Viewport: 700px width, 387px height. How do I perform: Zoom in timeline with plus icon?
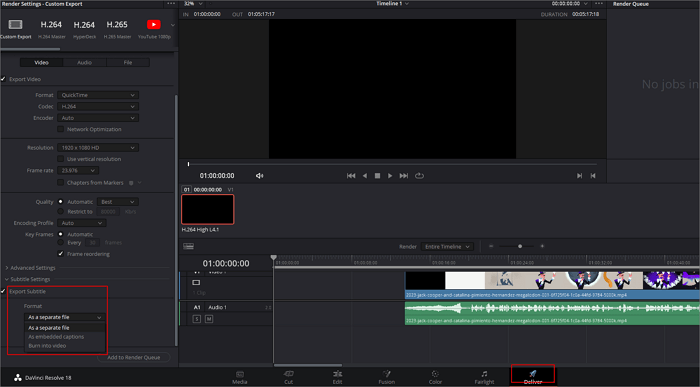[x=542, y=246]
